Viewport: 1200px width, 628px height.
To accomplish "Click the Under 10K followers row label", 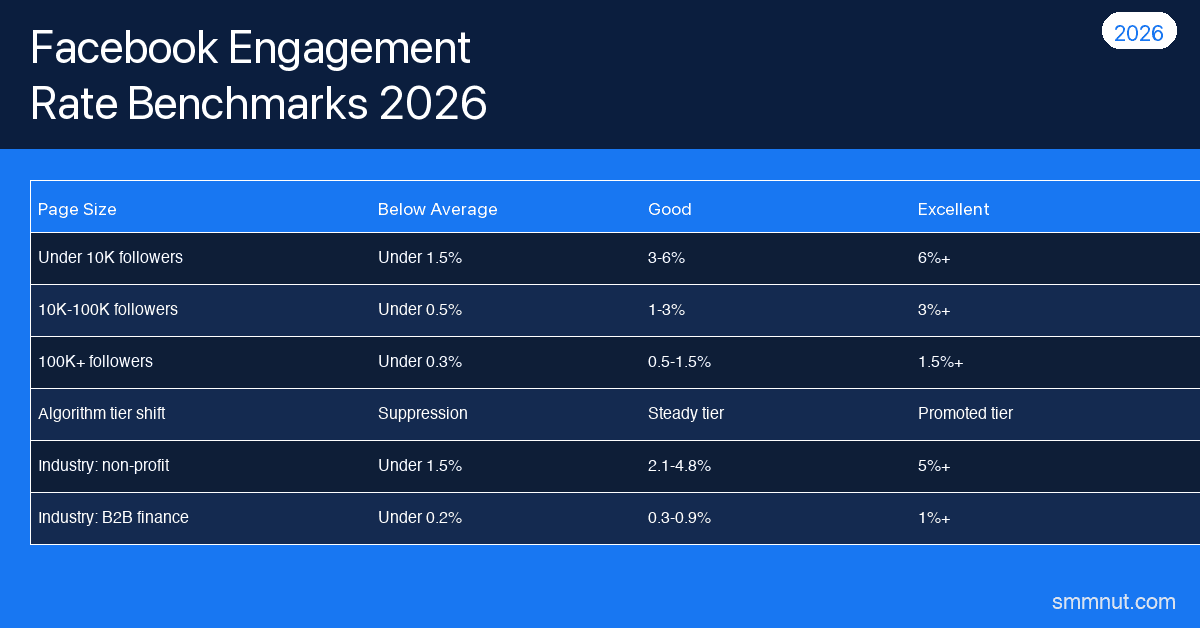I will coord(110,257).
